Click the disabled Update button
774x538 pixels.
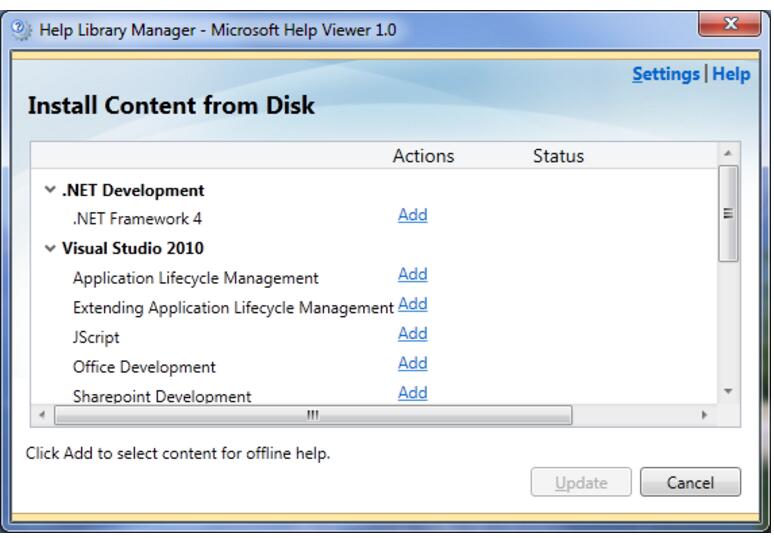581,482
